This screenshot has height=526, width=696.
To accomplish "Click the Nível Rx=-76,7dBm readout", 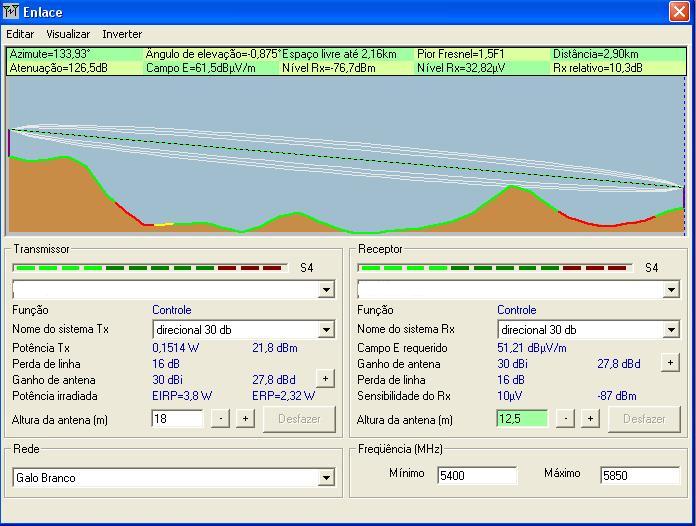I will (328, 68).
